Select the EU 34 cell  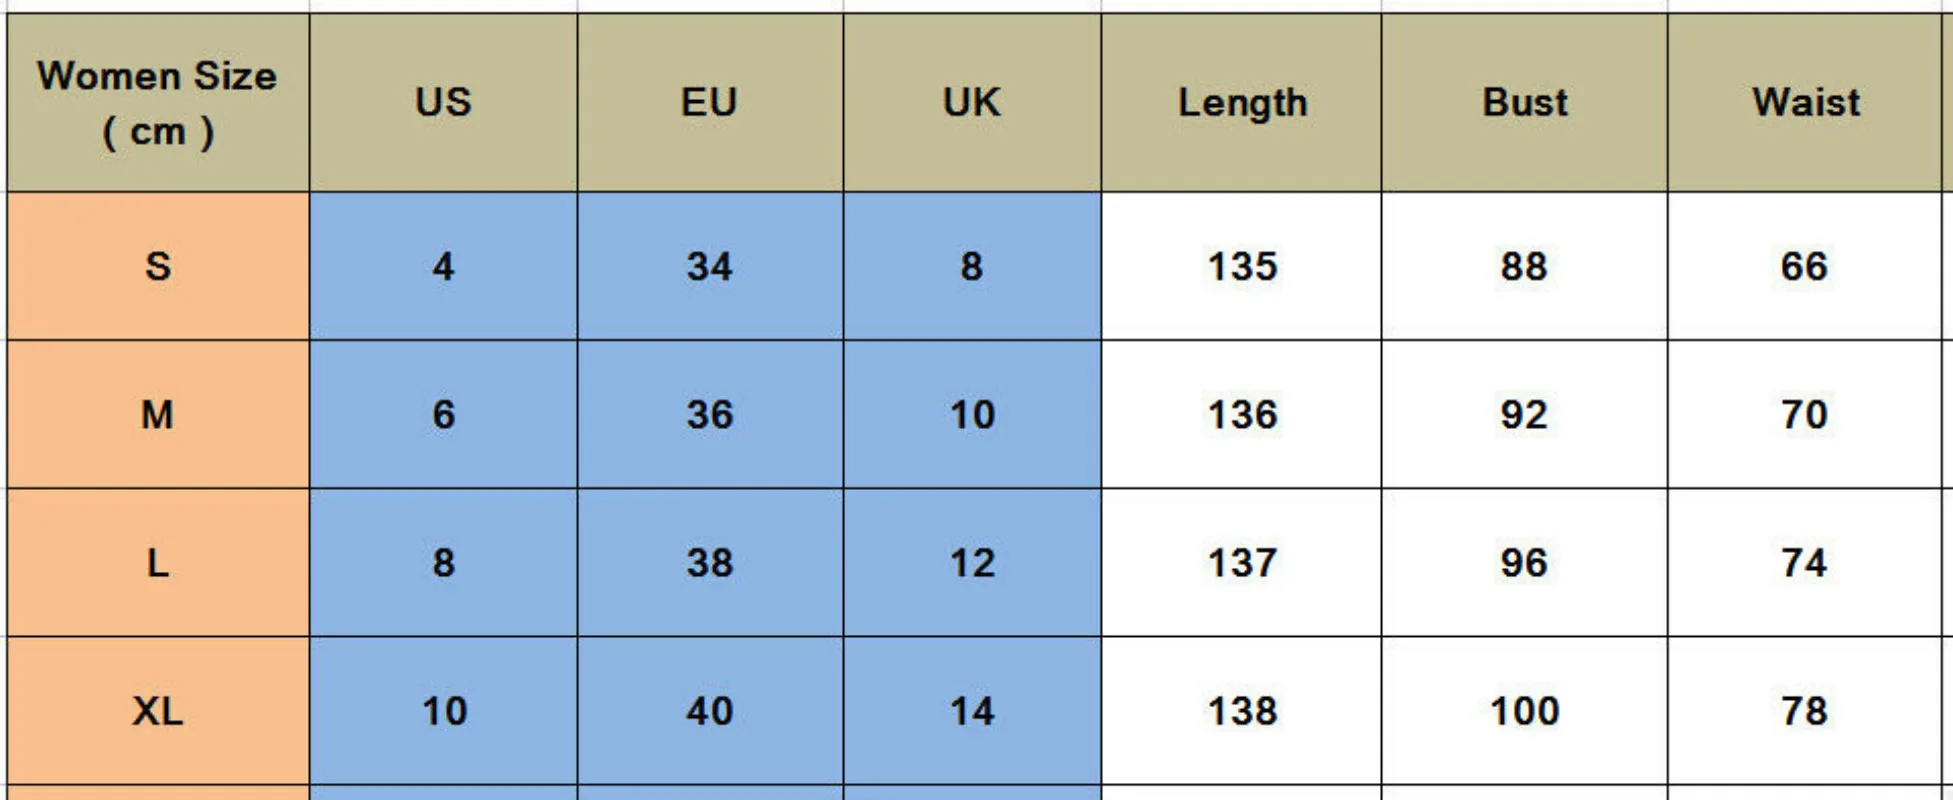pyautogui.click(x=710, y=266)
